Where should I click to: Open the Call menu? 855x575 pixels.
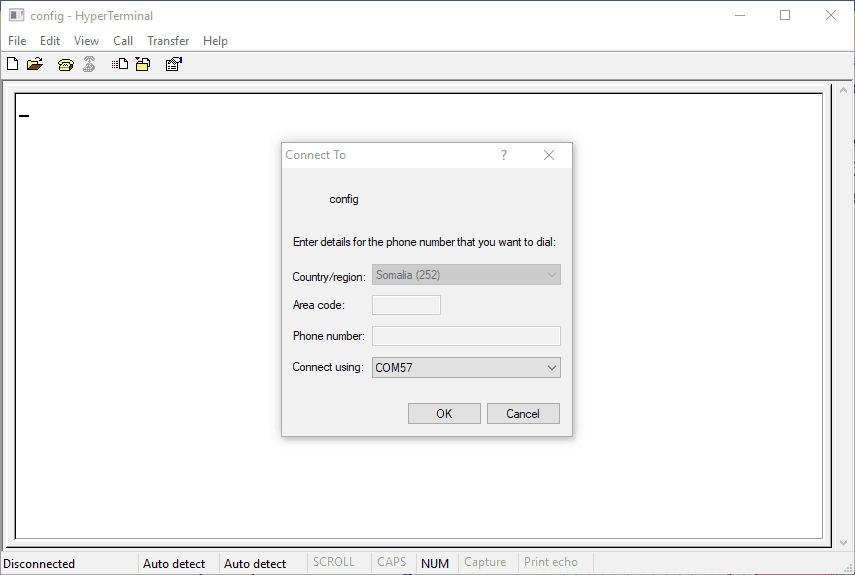tap(123, 41)
